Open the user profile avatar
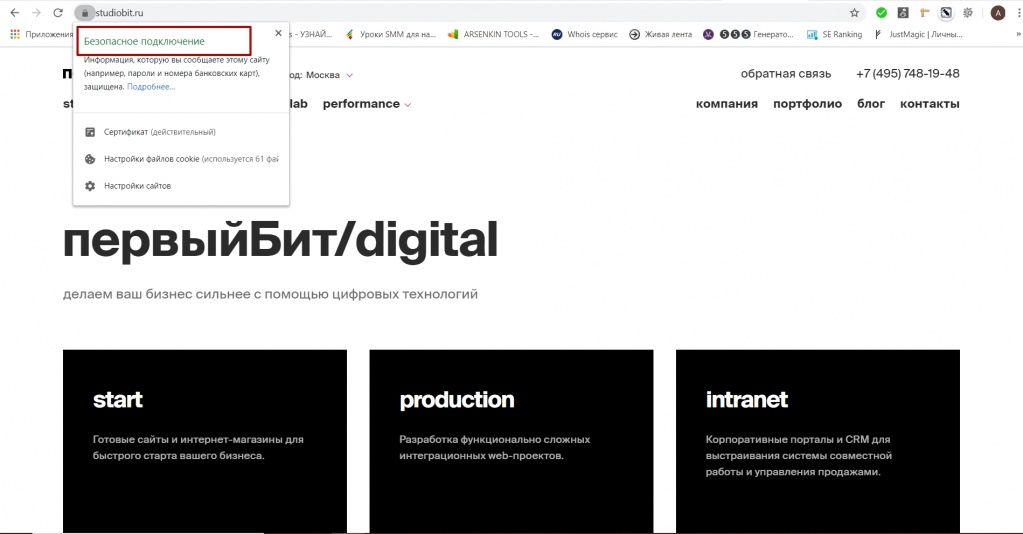1023x534 pixels. pyautogui.click(x=997, y=13)
